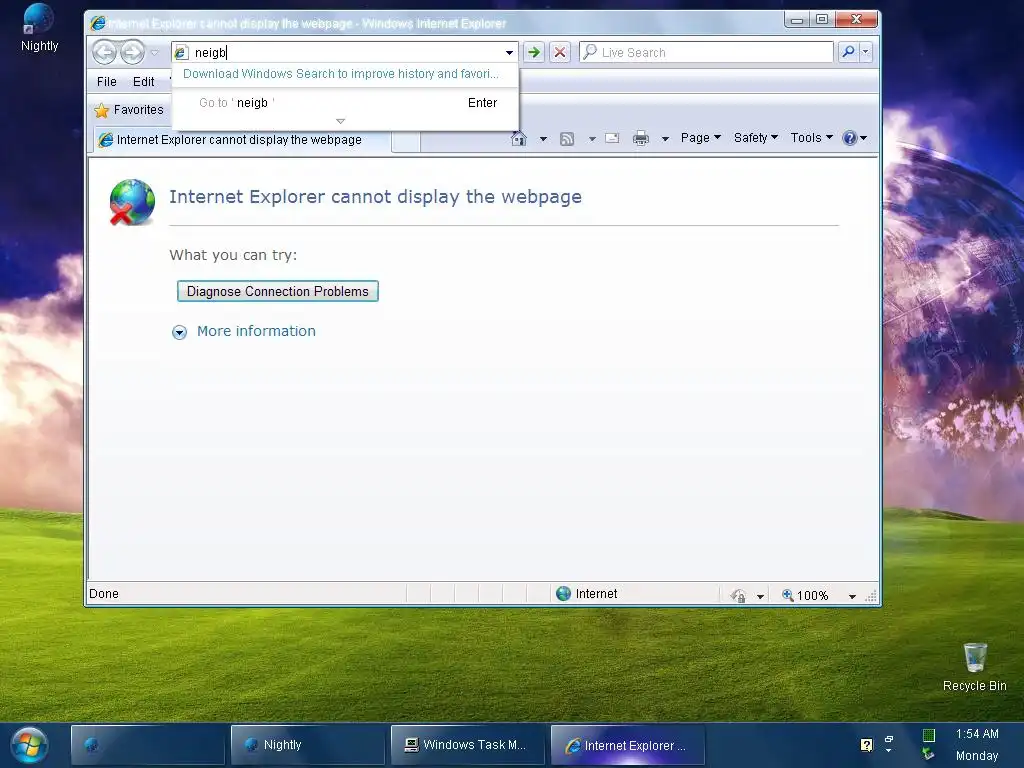Viewport: 1024px width, 768px height.
Task: Switch to the Nightly taskbar button
Action: pyautogui.click(x=307, y=744)
